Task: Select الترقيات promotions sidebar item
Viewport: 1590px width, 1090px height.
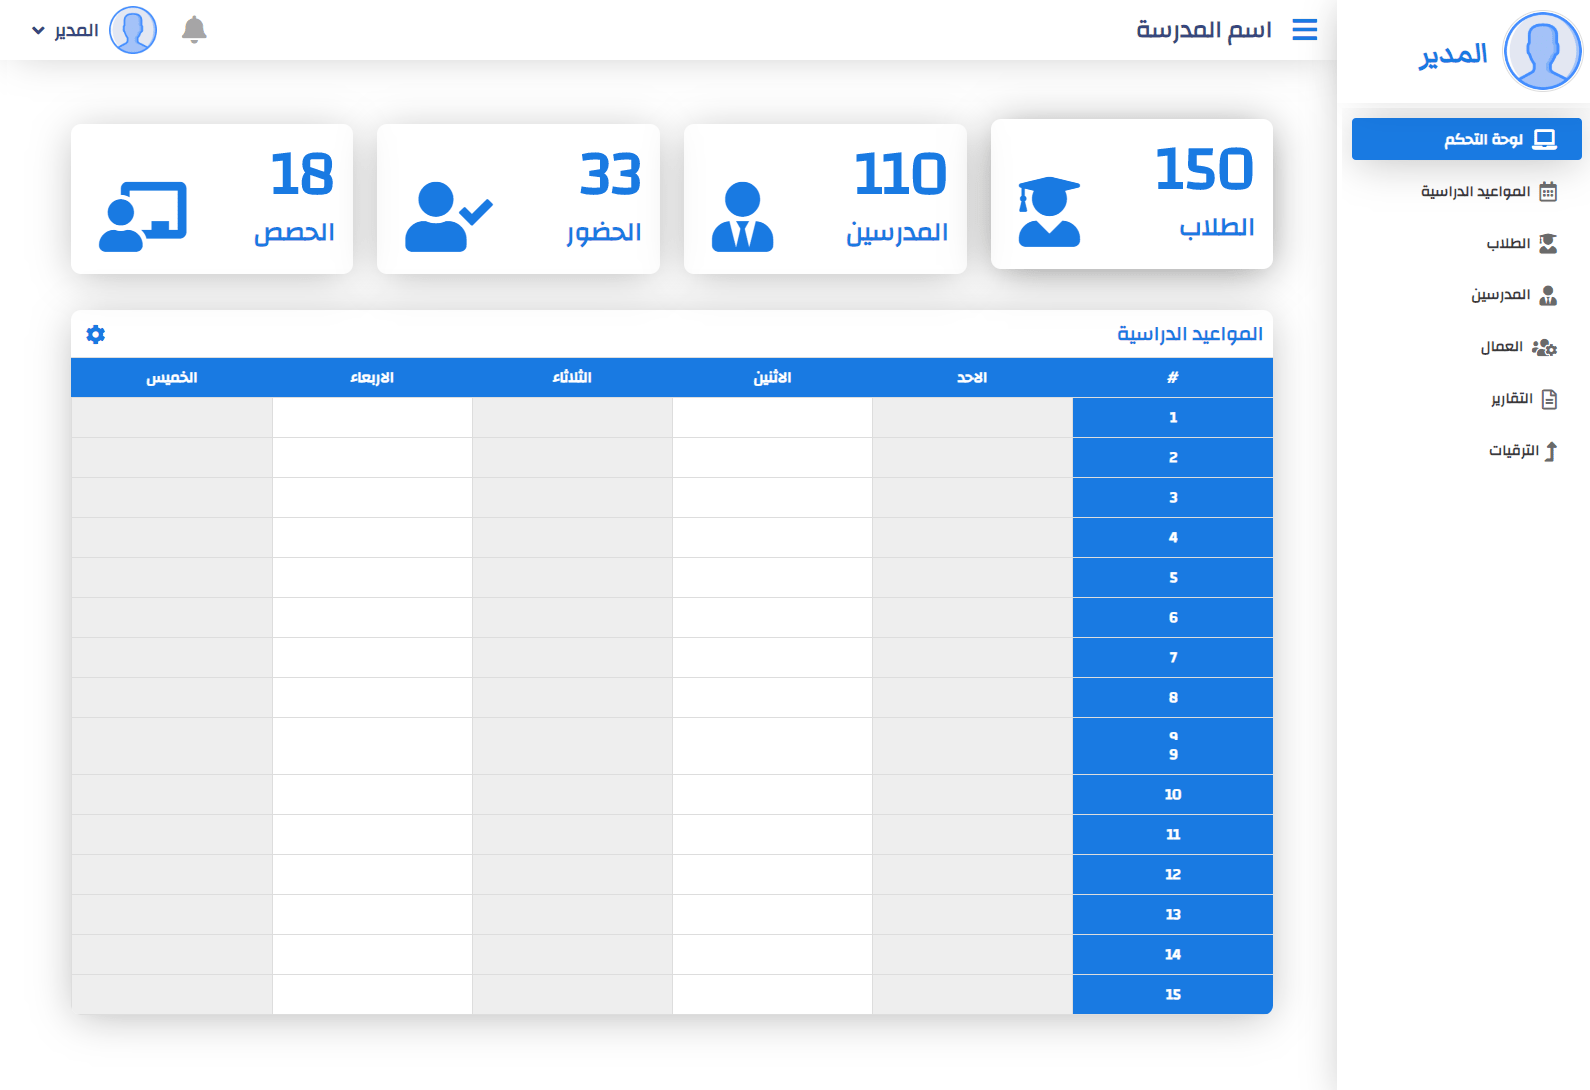Action: (1522, 451)
